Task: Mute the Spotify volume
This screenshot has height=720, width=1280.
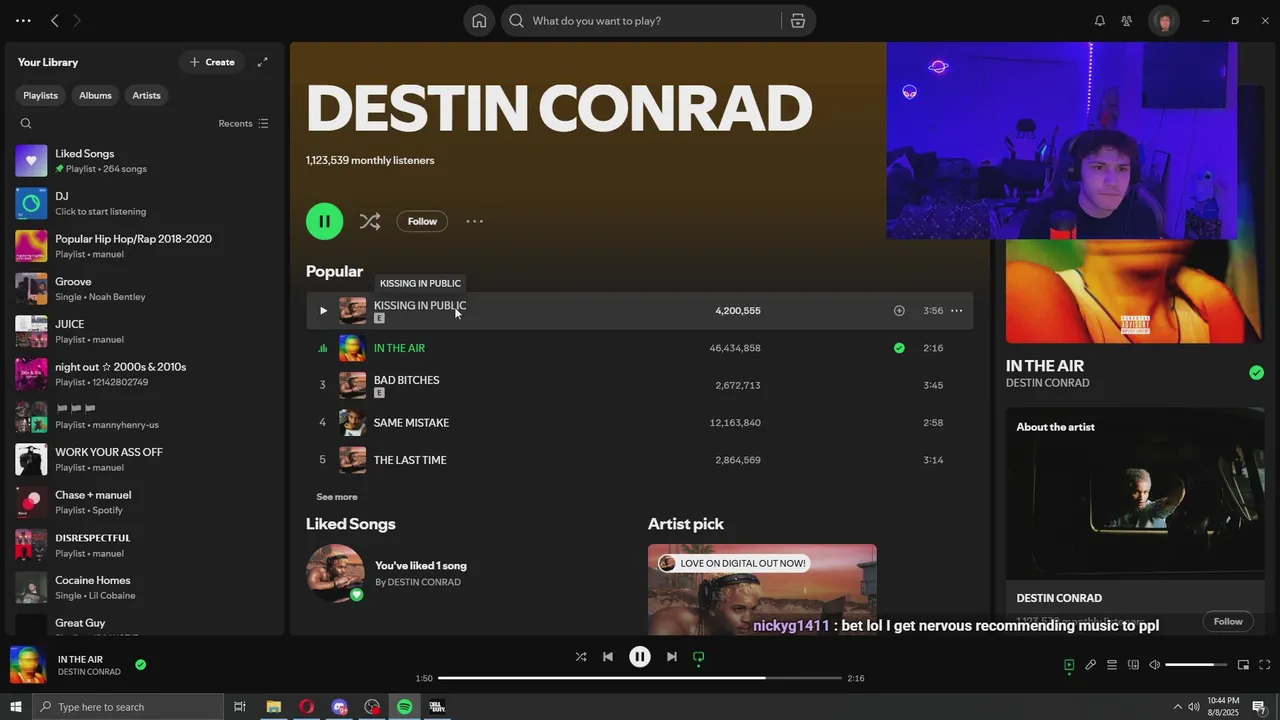Action: [x=1155, y=665]
